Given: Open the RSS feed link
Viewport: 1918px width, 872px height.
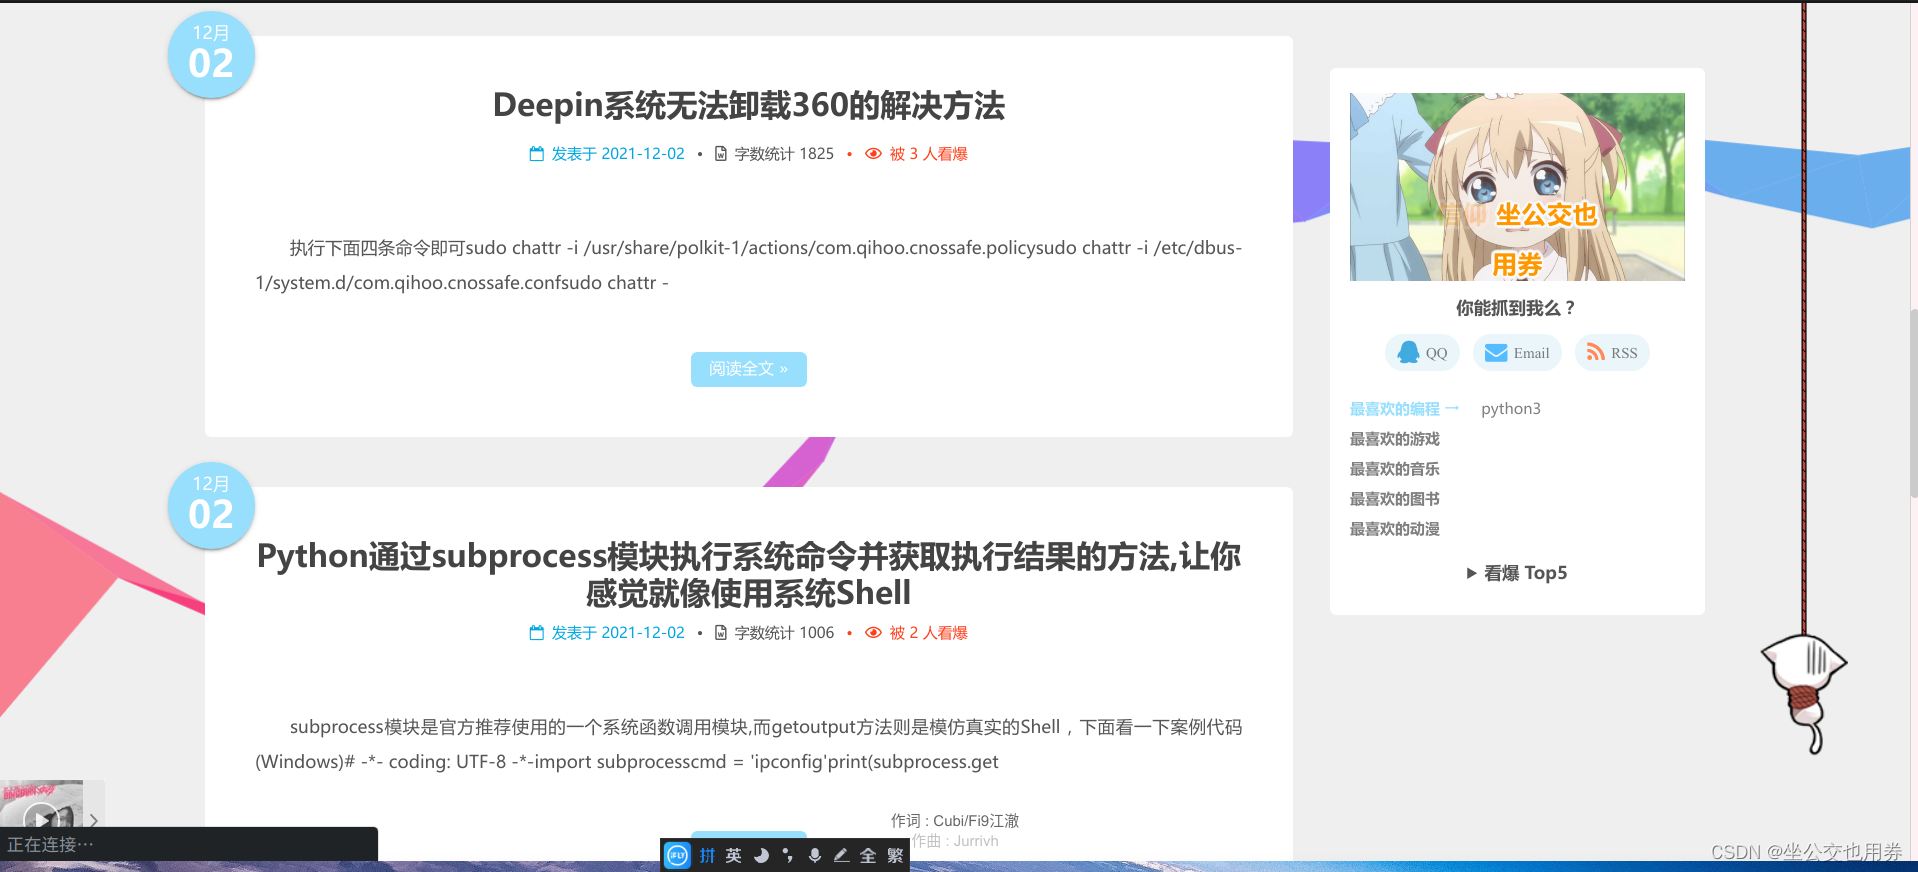Looking at the screenshot, I should click(1612, 353).
